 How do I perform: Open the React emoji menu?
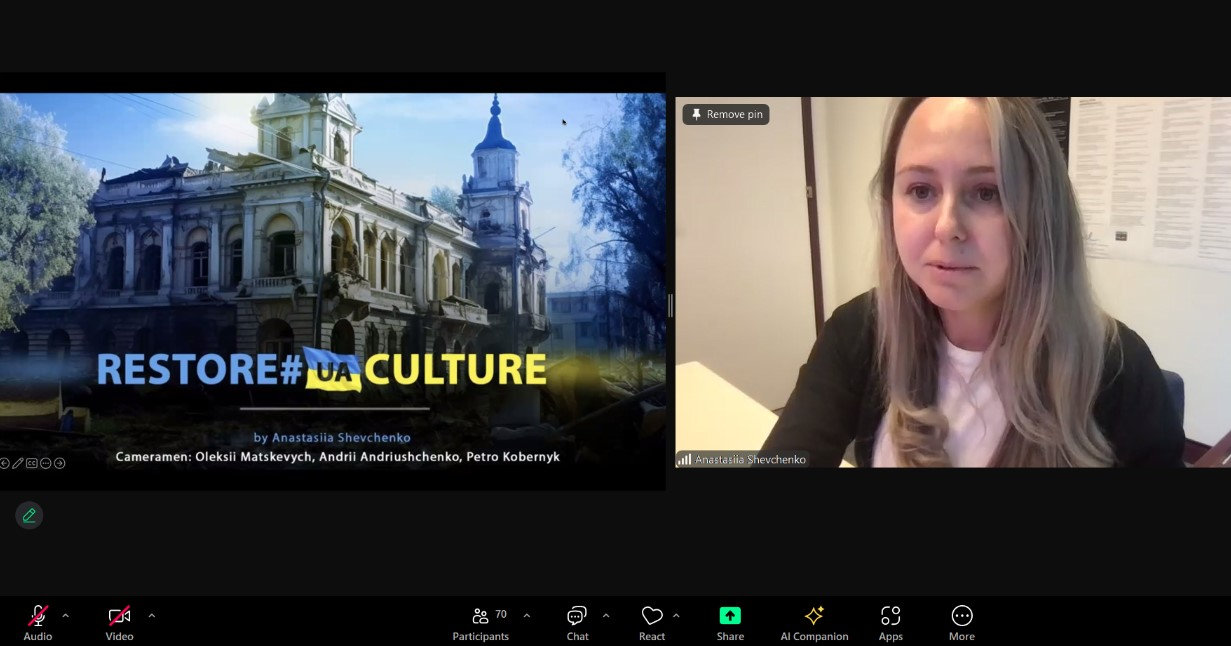pyautogui.click(x=652, y=623)
